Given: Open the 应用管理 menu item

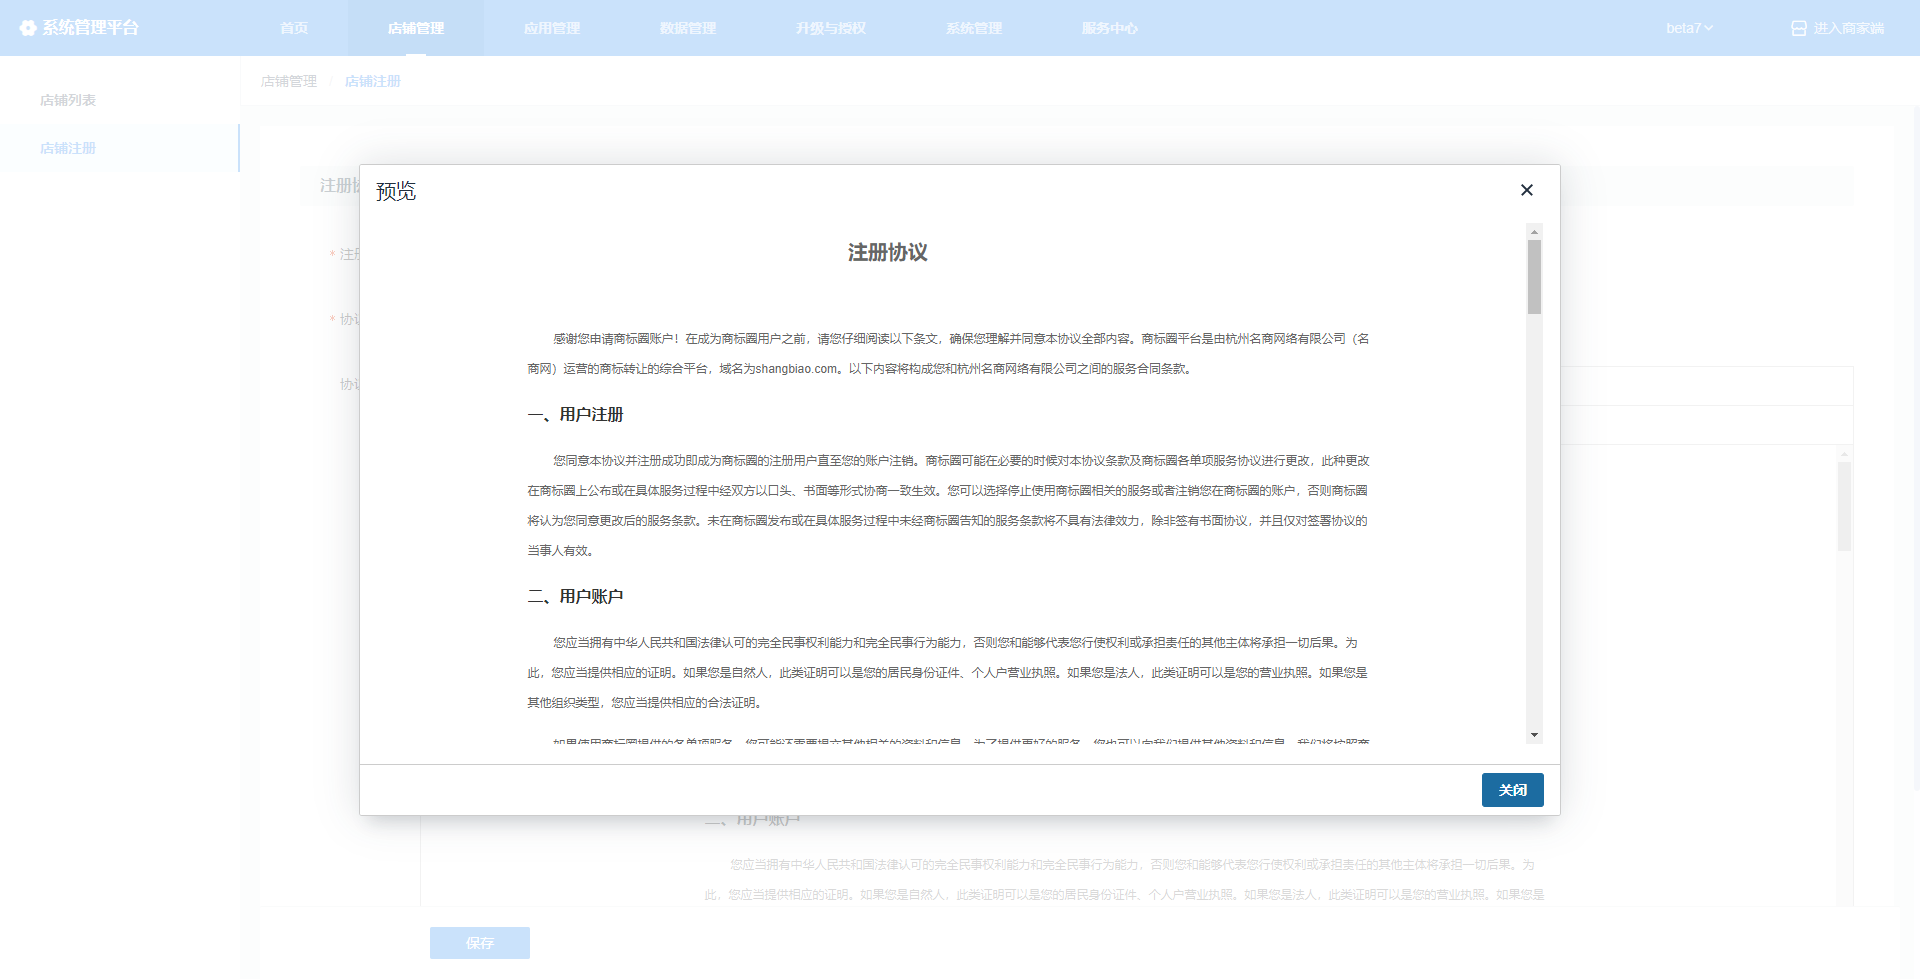Looking at the screenshot, I should (552, 28).
